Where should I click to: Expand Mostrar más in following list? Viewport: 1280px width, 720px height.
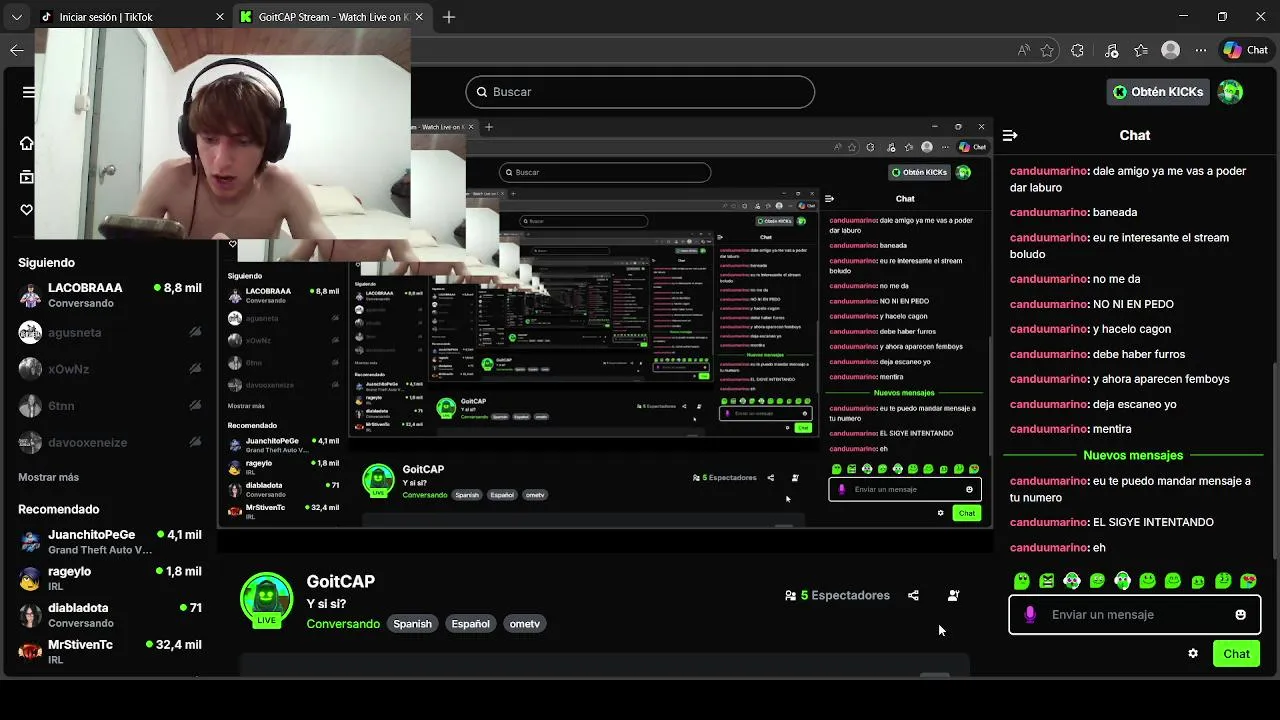(x=48, y=477)
